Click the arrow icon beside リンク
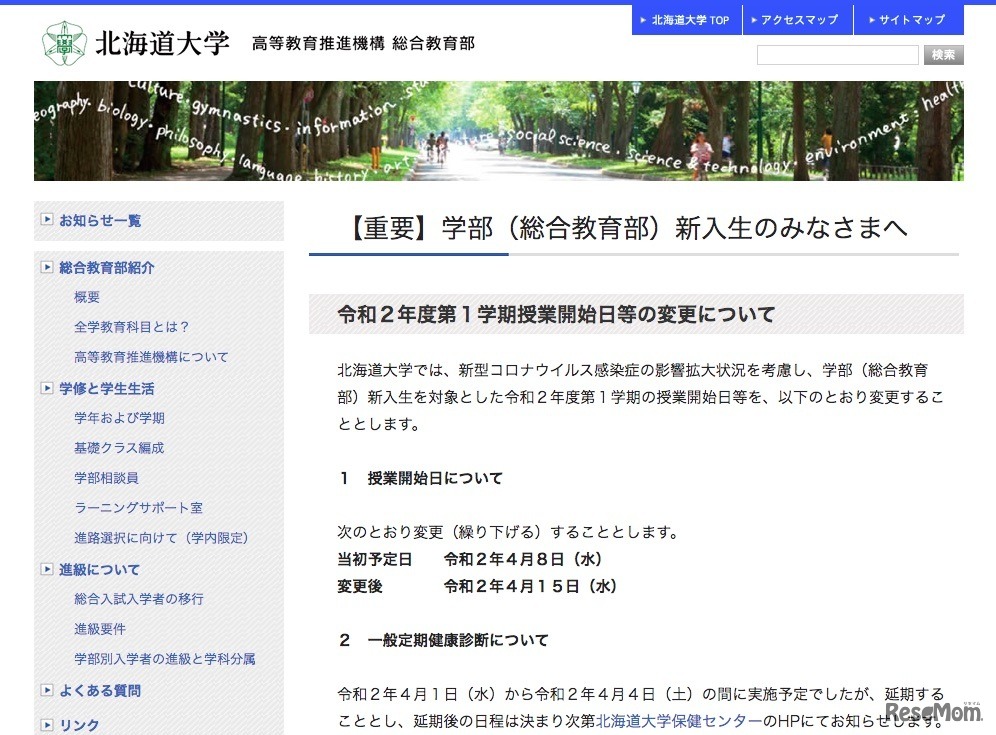The image size is (996, 735). [x=45, y=724]
